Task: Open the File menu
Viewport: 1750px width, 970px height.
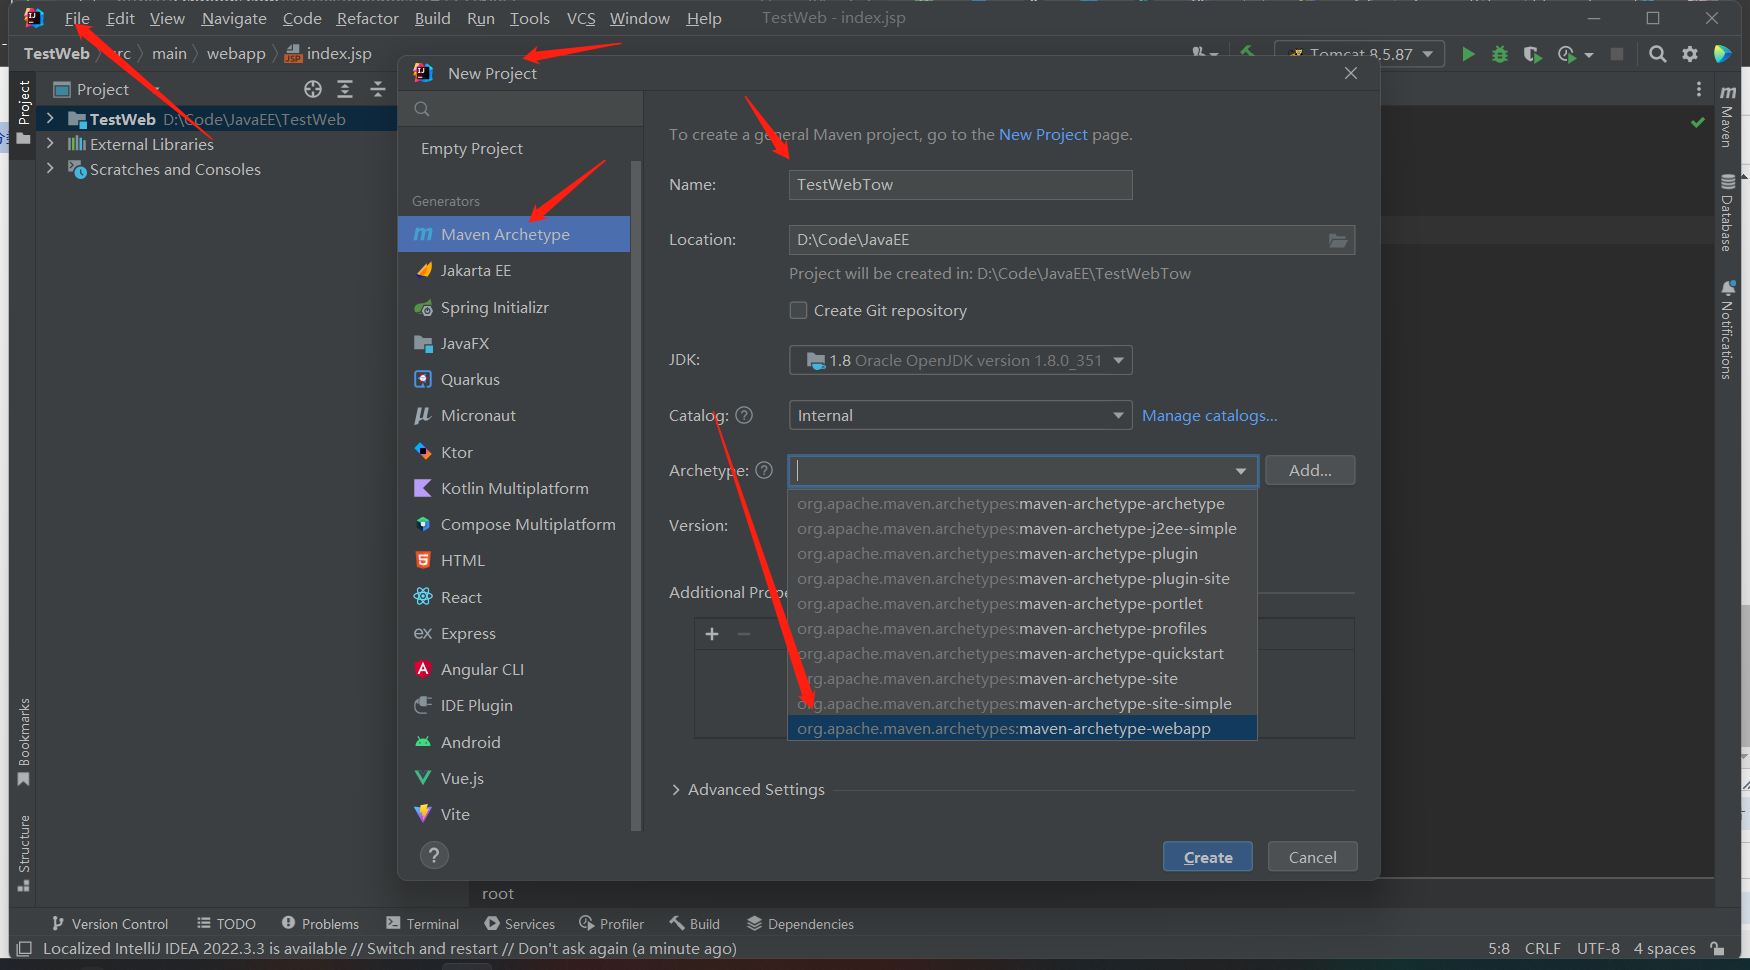Action: click(x=77, y=18)
